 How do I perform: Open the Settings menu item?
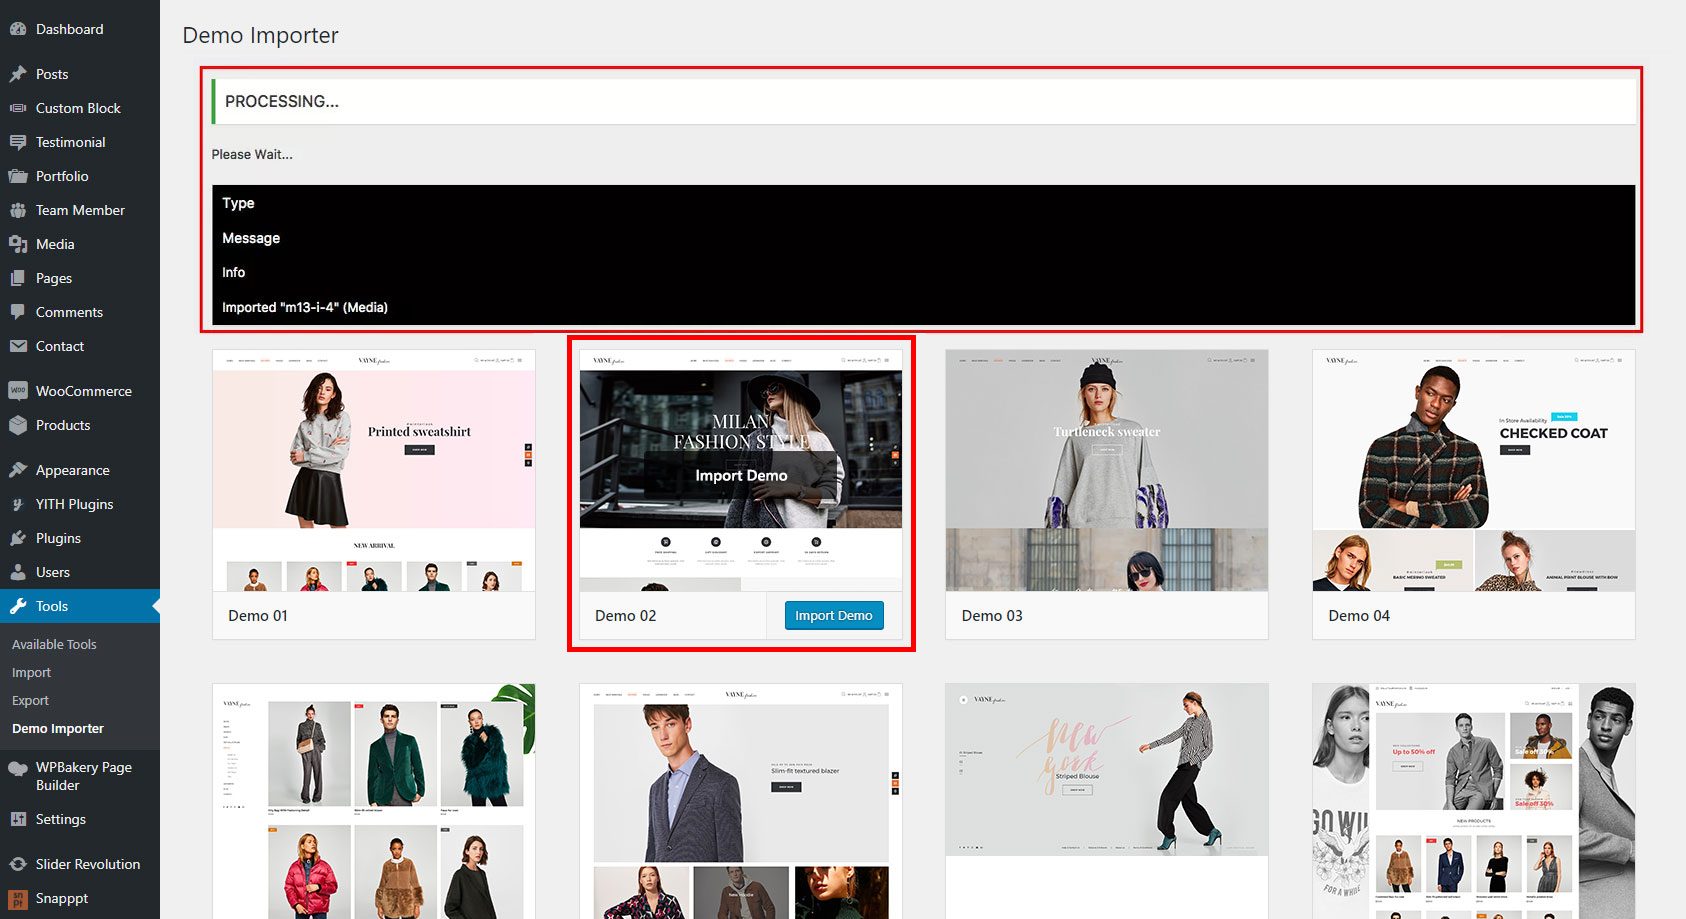[61, 819]
